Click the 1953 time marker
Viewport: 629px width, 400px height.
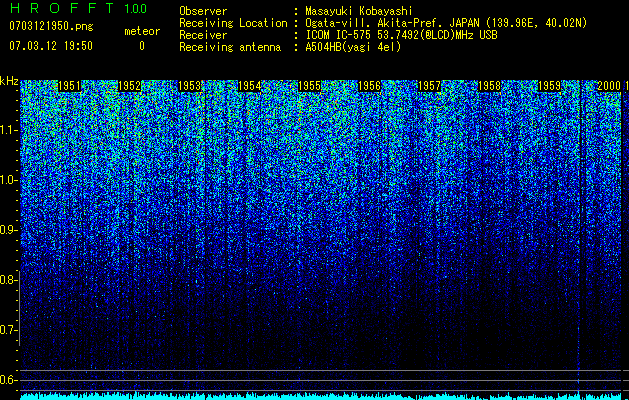click(x=189, y=86)
